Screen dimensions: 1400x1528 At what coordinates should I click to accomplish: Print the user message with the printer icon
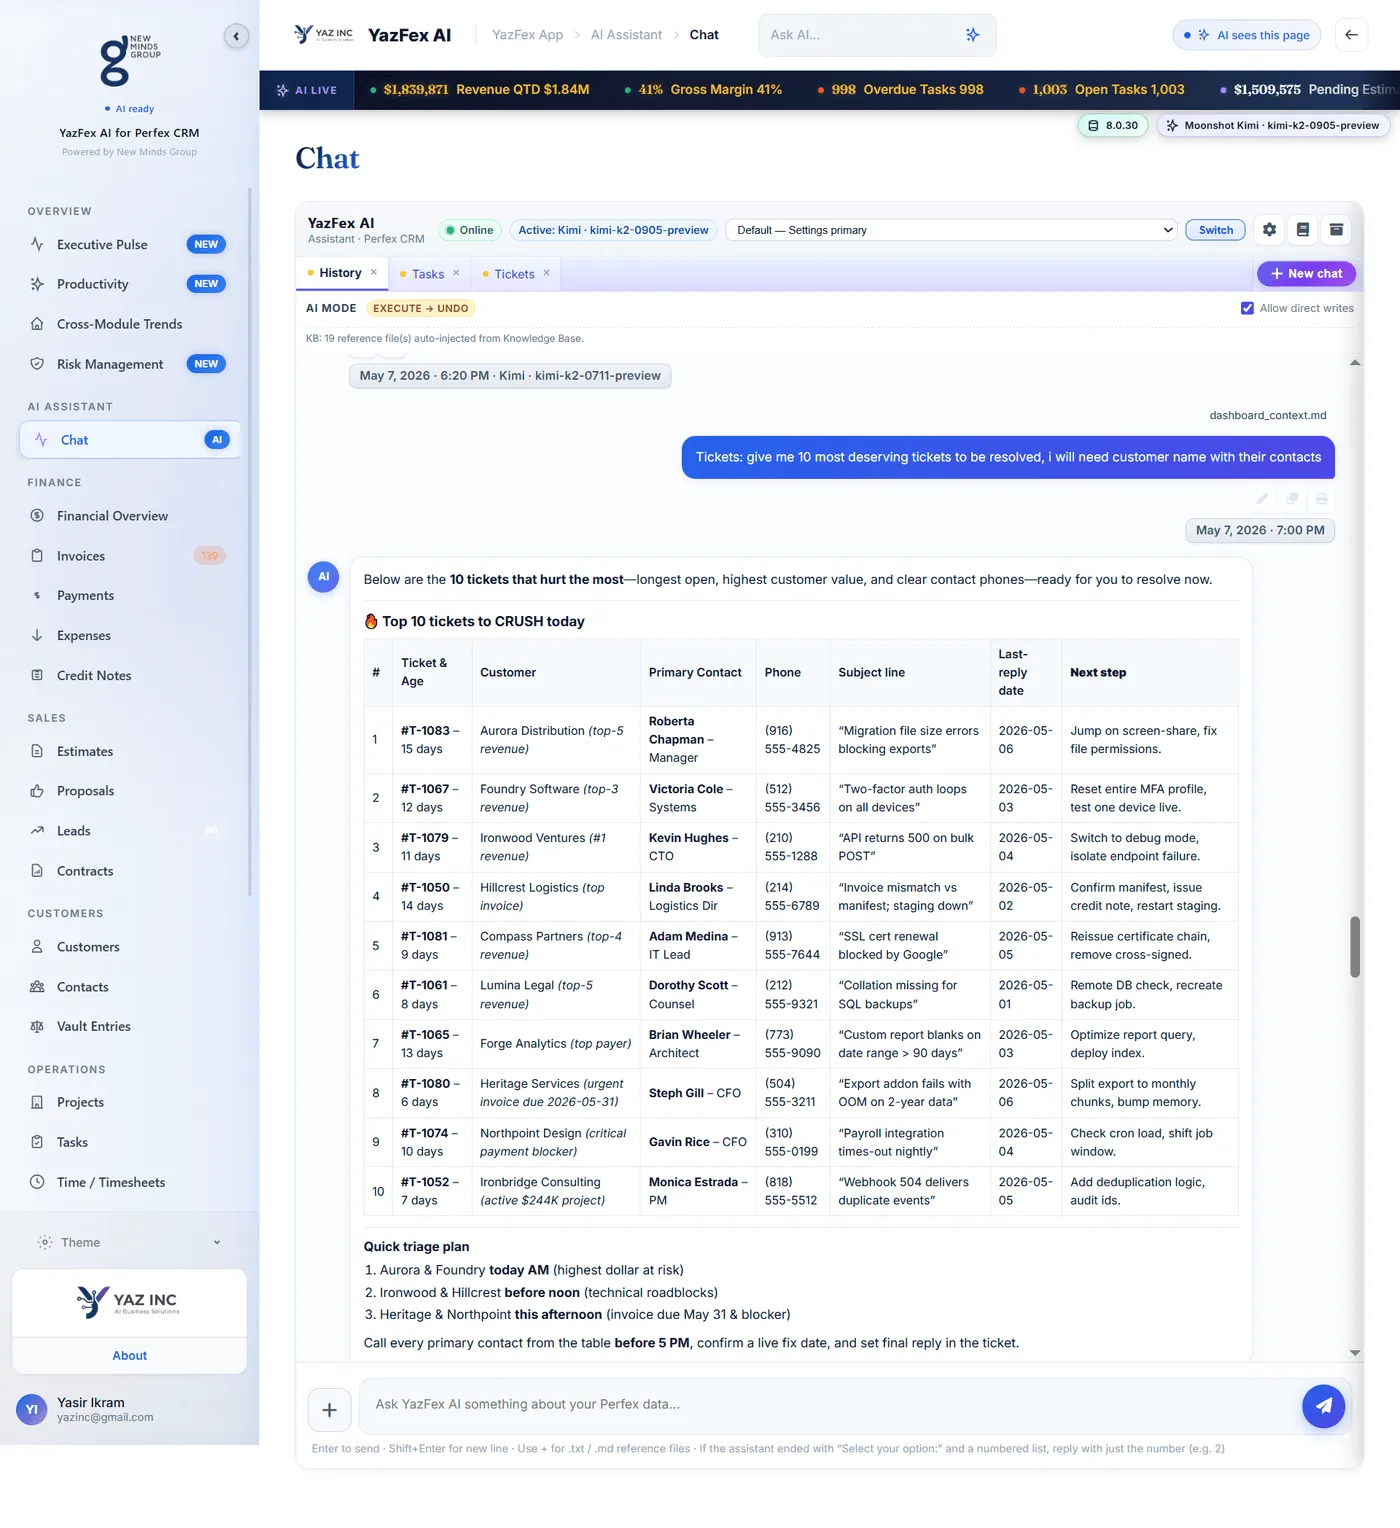tap(1321, 498)
